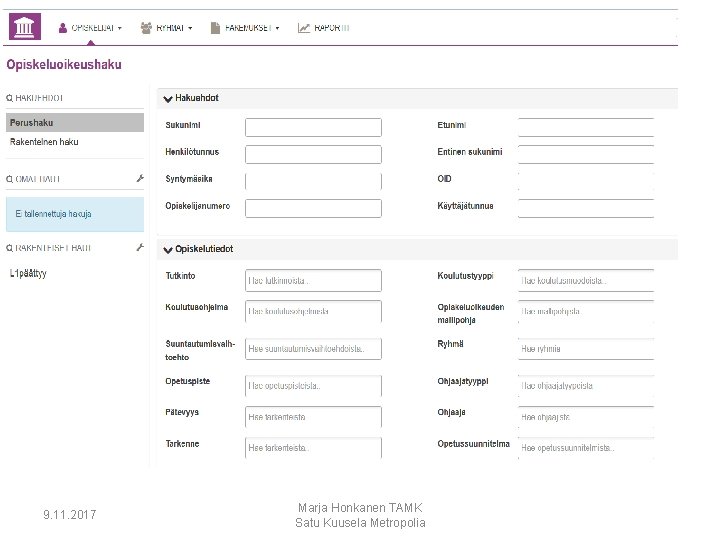Collapse the Opiskelutiedot section
720x540 pixels.
[168, 248]
